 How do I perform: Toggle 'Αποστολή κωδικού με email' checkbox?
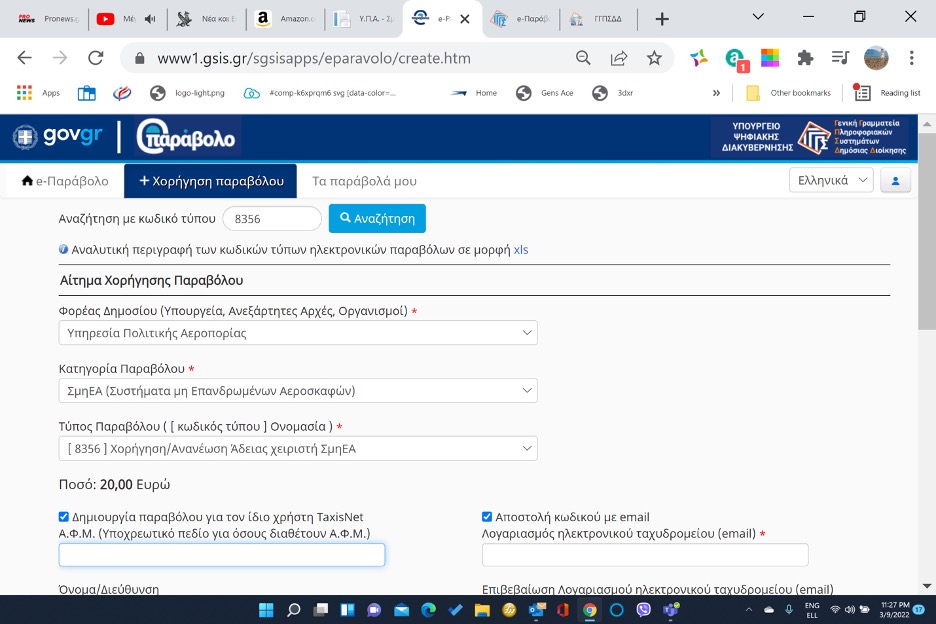click(x=487, y=517)
